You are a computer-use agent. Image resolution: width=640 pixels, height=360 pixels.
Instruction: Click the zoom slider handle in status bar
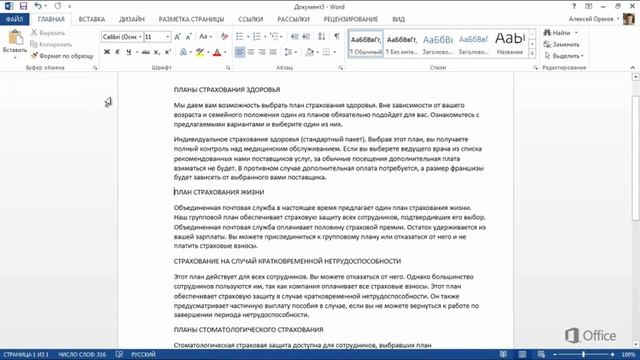(x=583, y=354)
